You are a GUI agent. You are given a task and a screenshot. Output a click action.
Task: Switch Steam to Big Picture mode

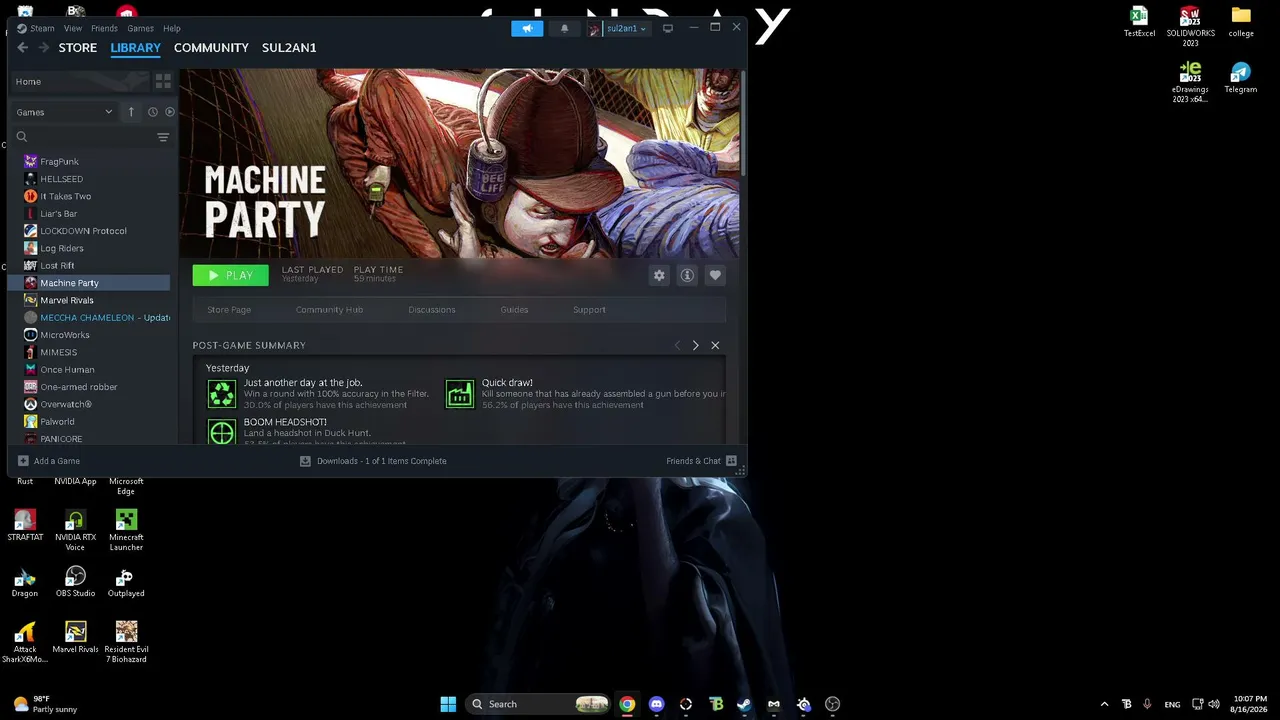668,28
